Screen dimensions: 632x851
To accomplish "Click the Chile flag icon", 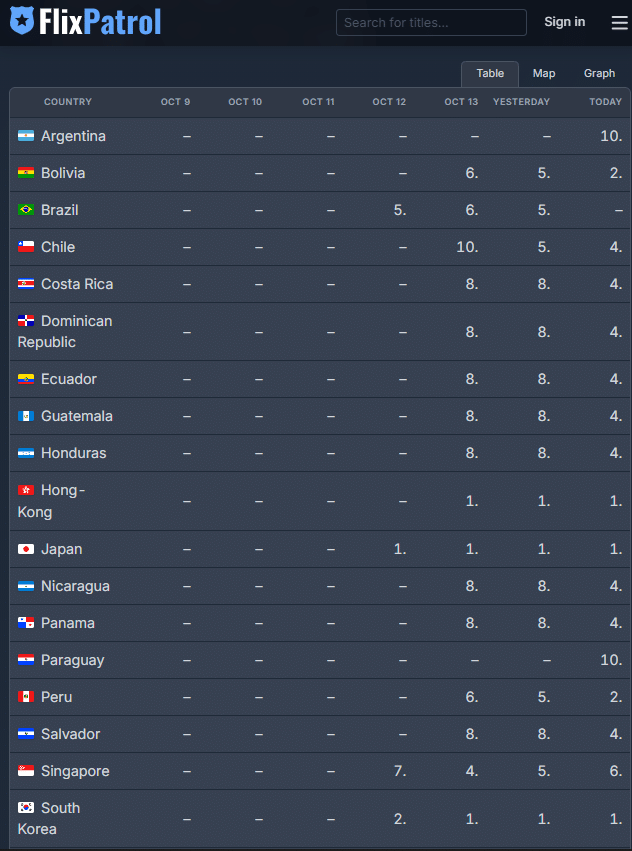I will pyautogui.click(x=26, y=247).
